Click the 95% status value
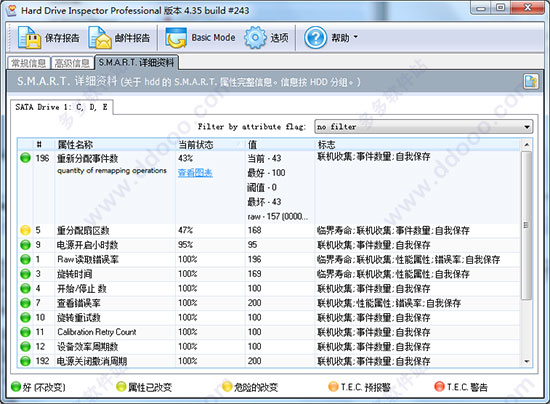This screenshot has height=404, width=550. tap(186, 244)
